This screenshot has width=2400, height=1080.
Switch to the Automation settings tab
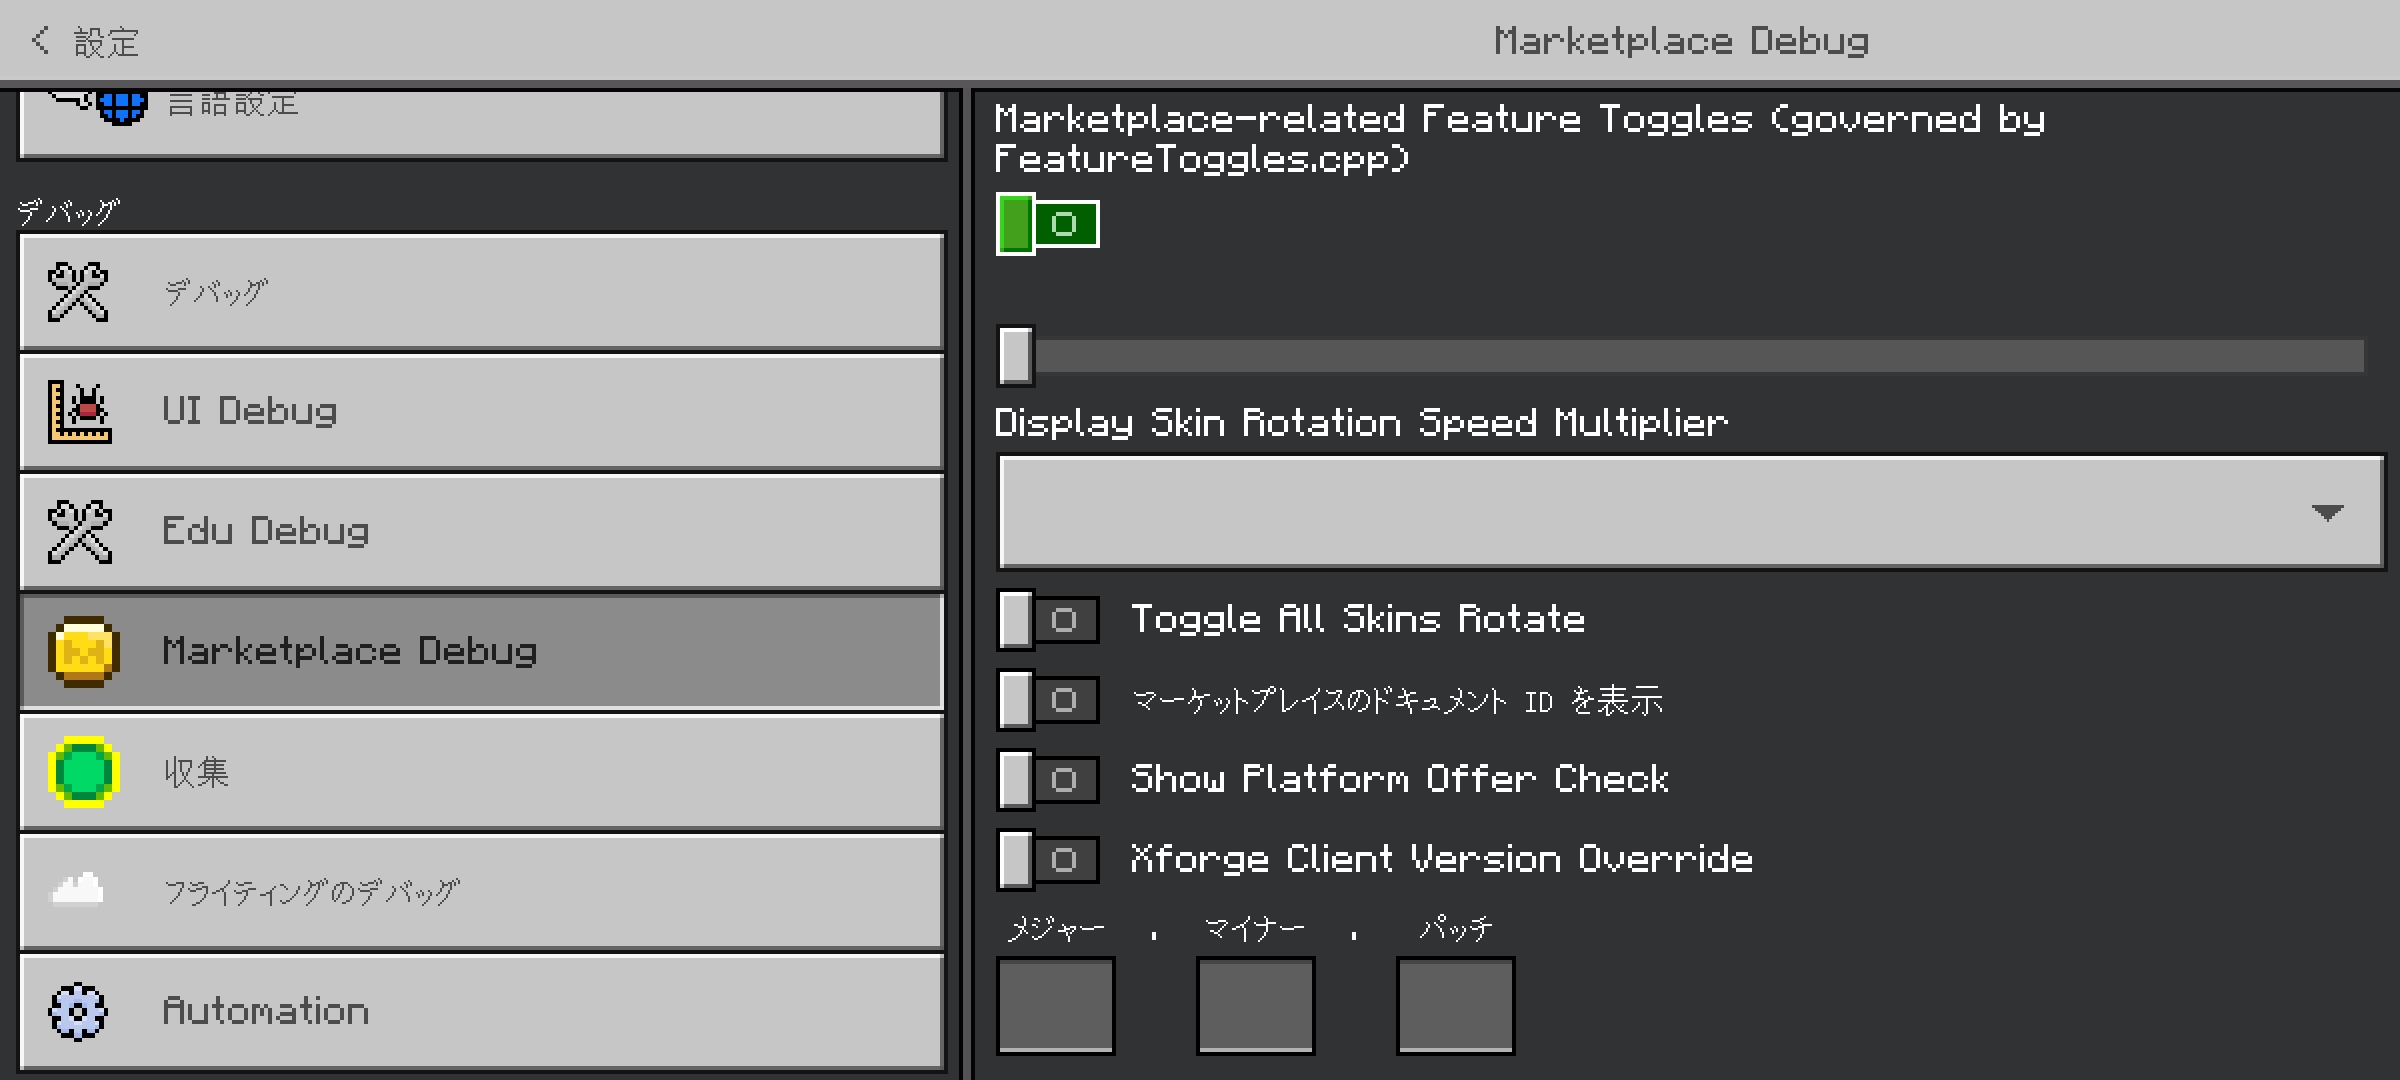click(x=480, y=1011)
